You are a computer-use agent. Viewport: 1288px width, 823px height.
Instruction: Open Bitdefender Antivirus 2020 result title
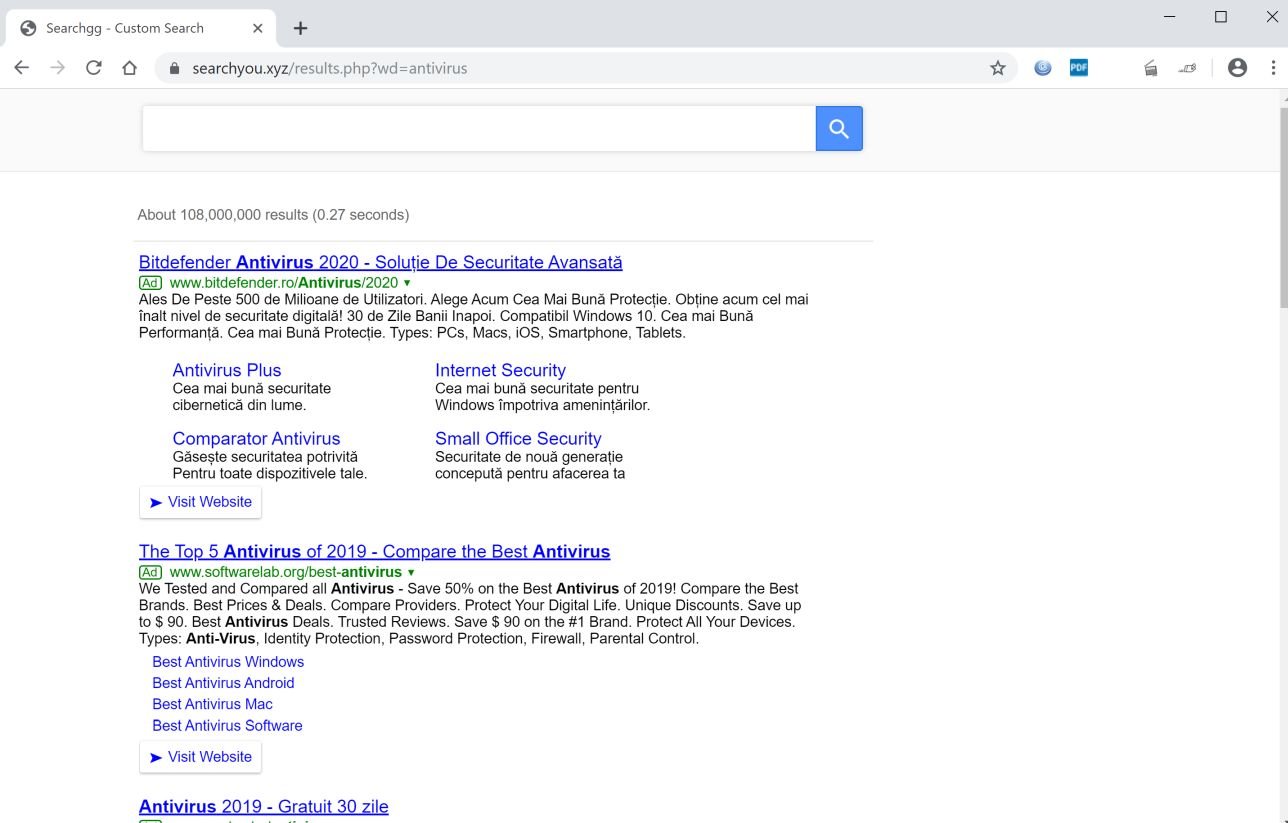381,262
